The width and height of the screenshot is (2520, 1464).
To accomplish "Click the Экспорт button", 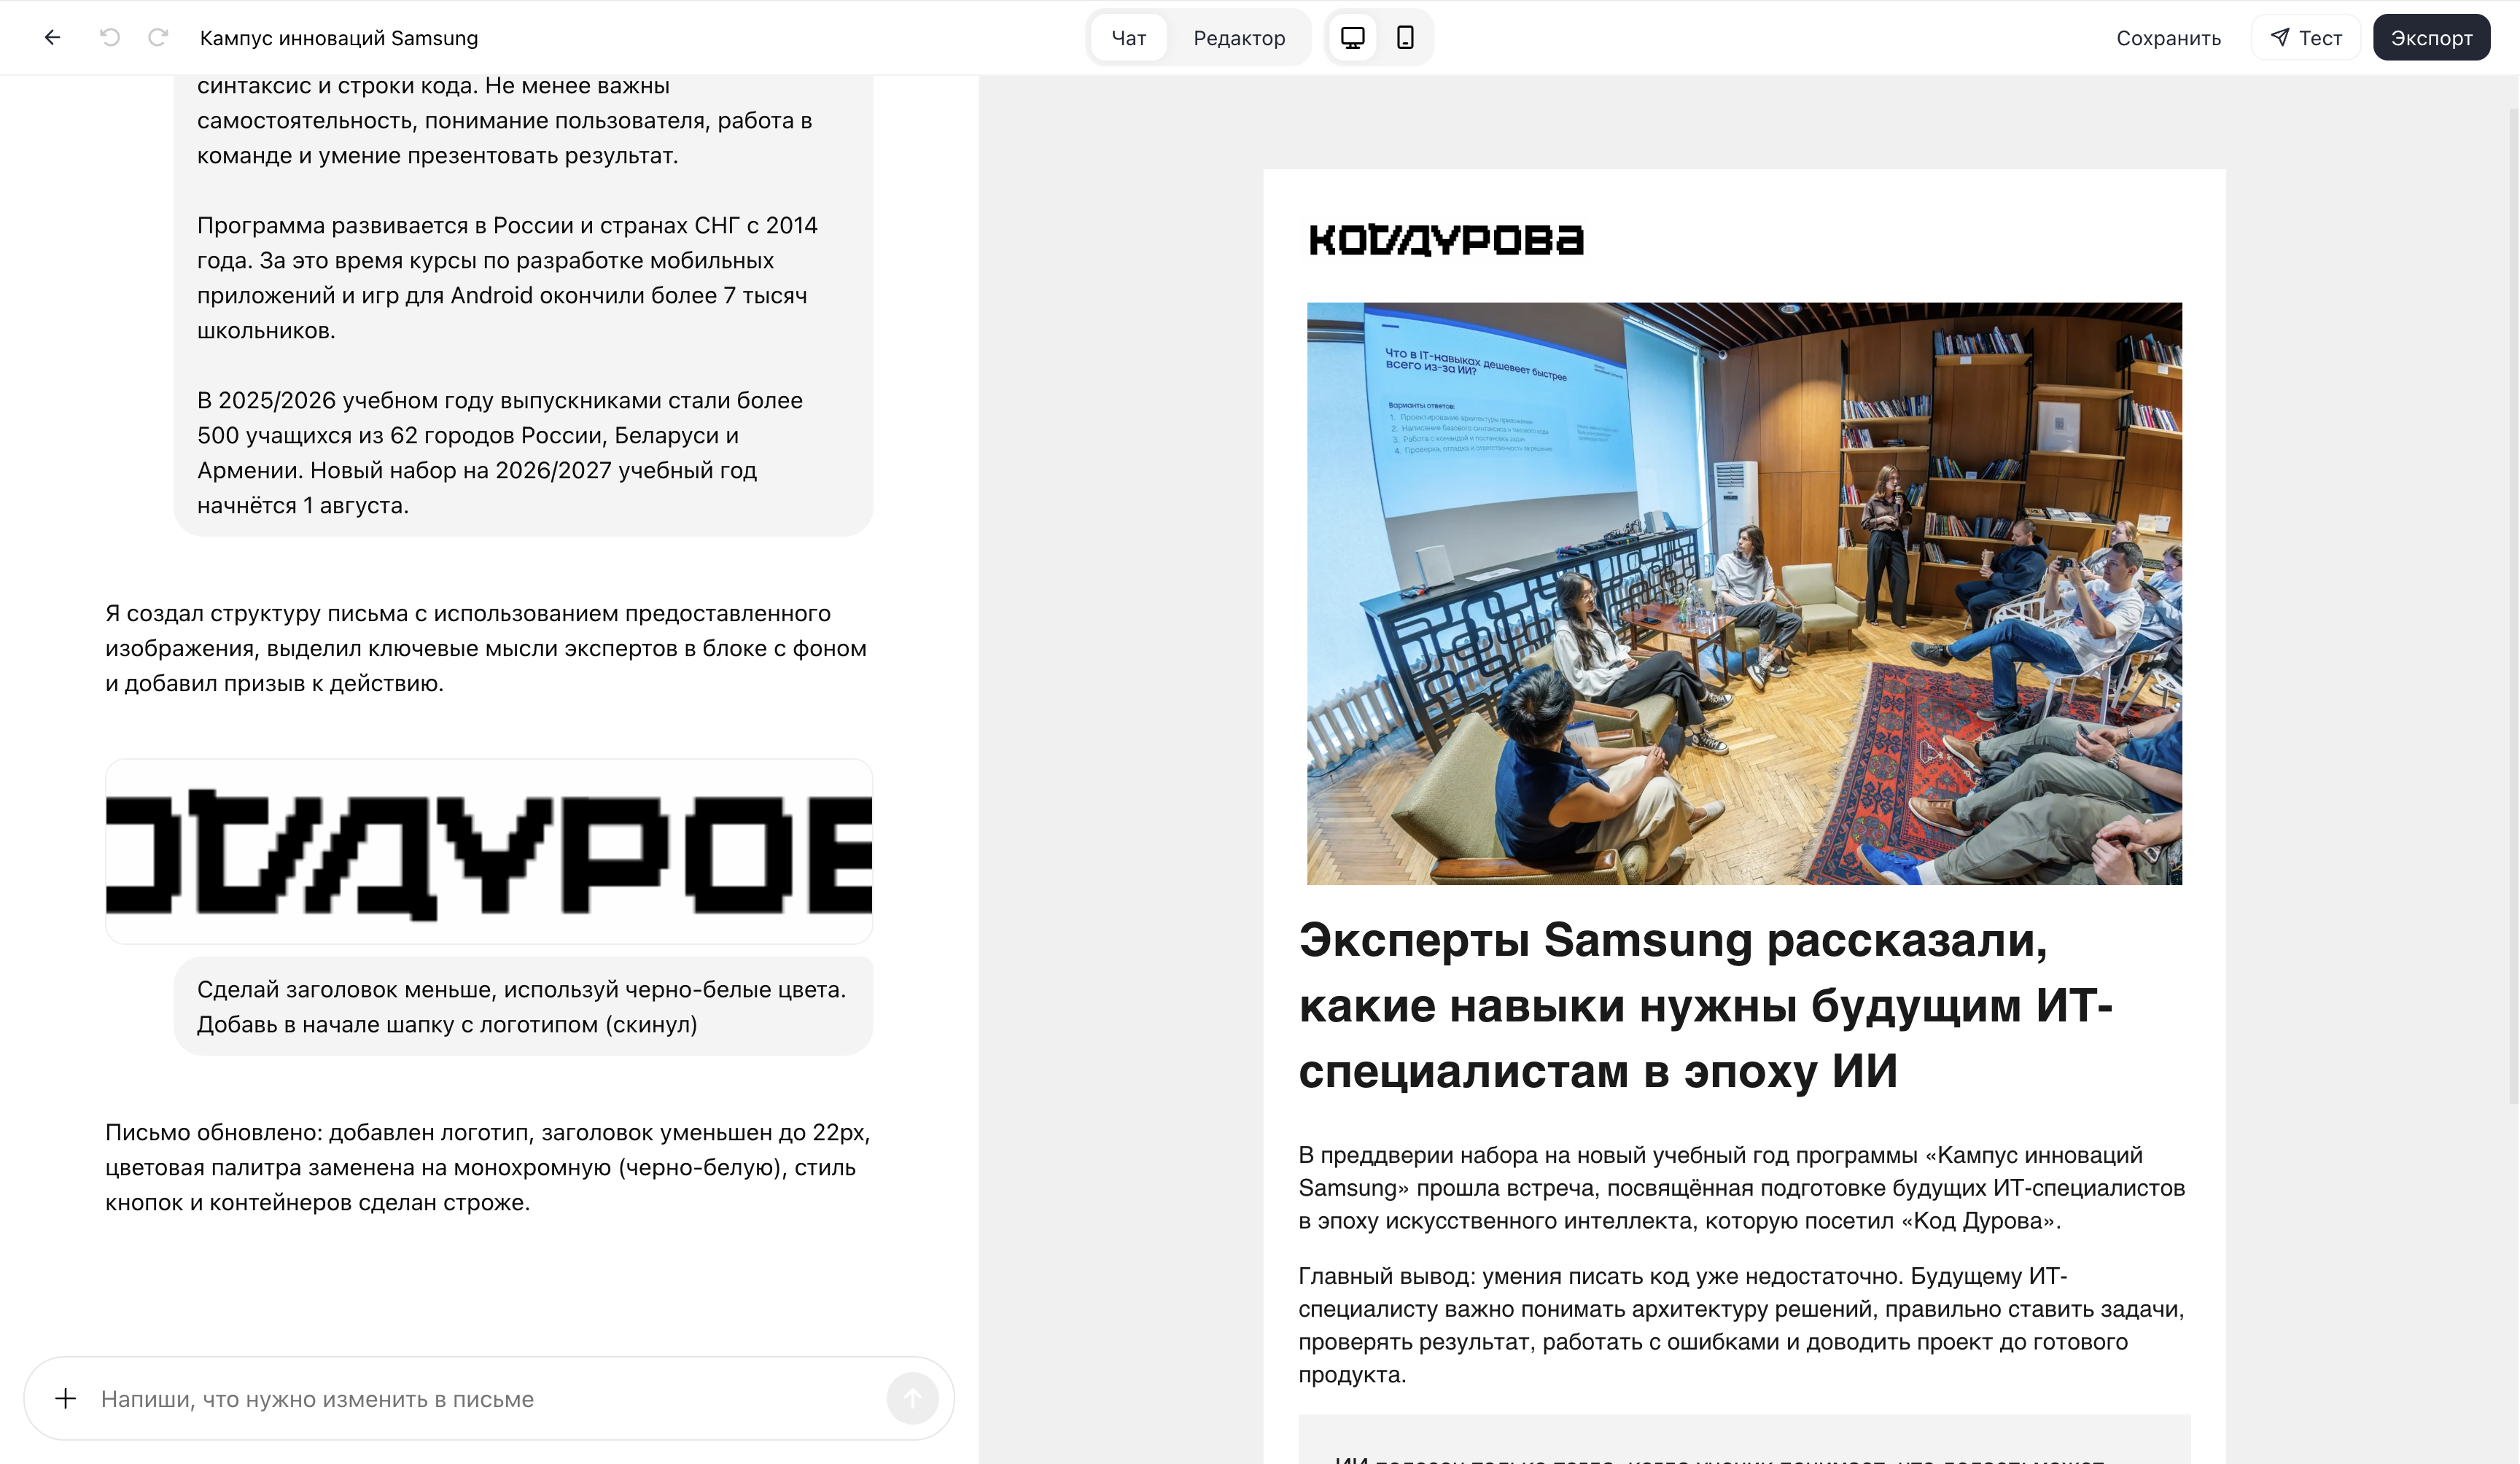I will pyautogui.click(x=2431, y=37).
